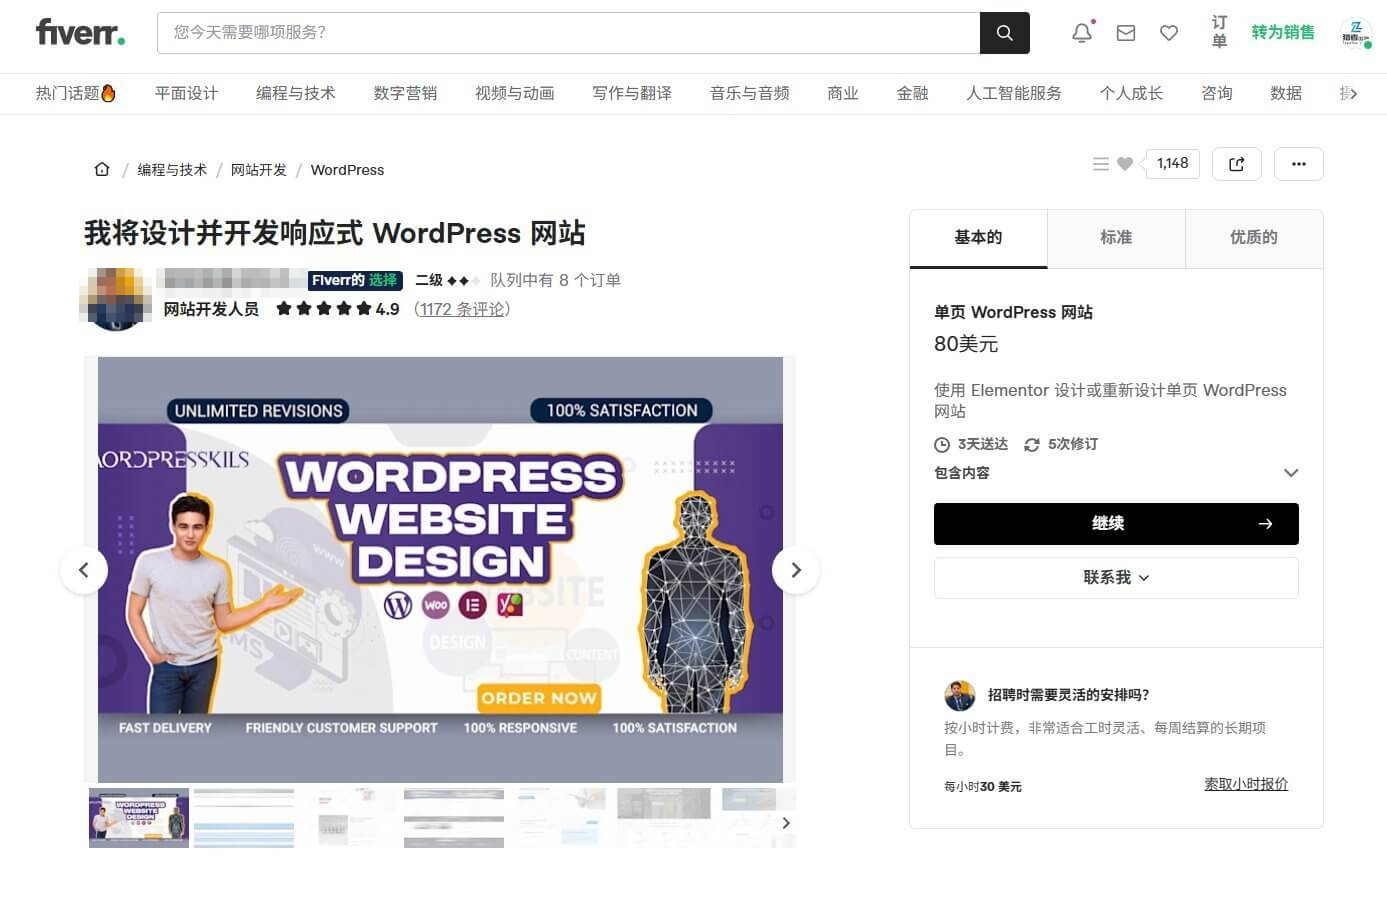Select the 基本的 package tab
The image size is (1387, 904).
coord(978,238)
